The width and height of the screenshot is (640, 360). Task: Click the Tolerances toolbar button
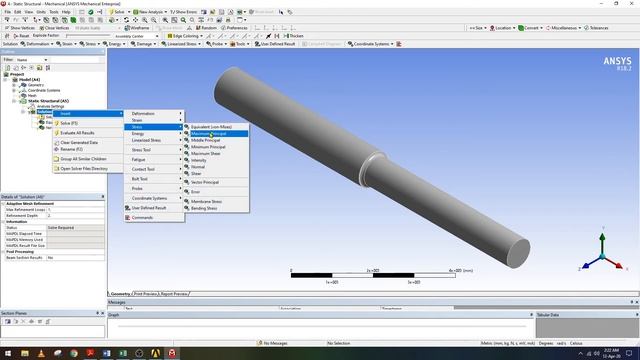click(596, 28)
